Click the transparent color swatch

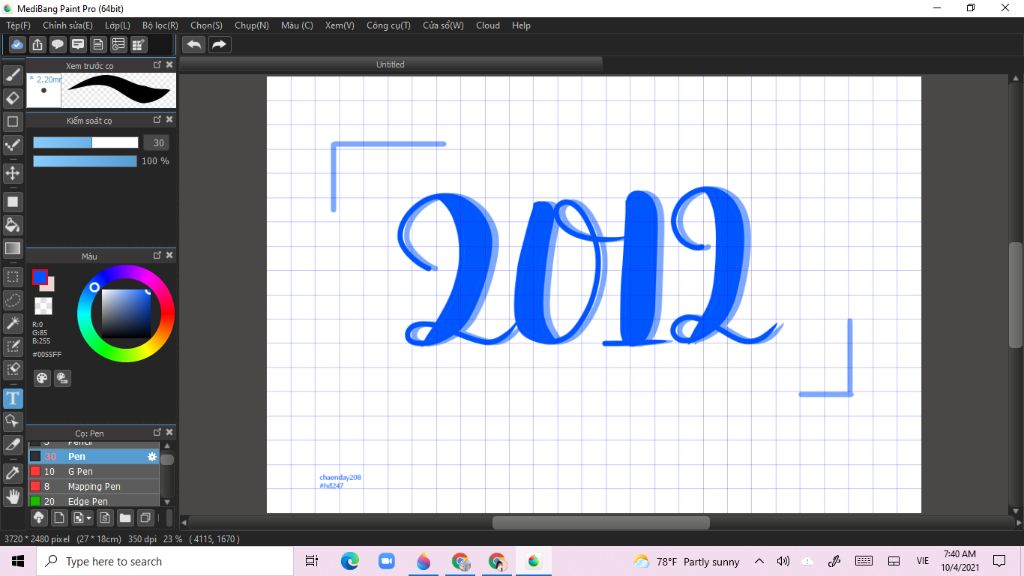[43, 306]
